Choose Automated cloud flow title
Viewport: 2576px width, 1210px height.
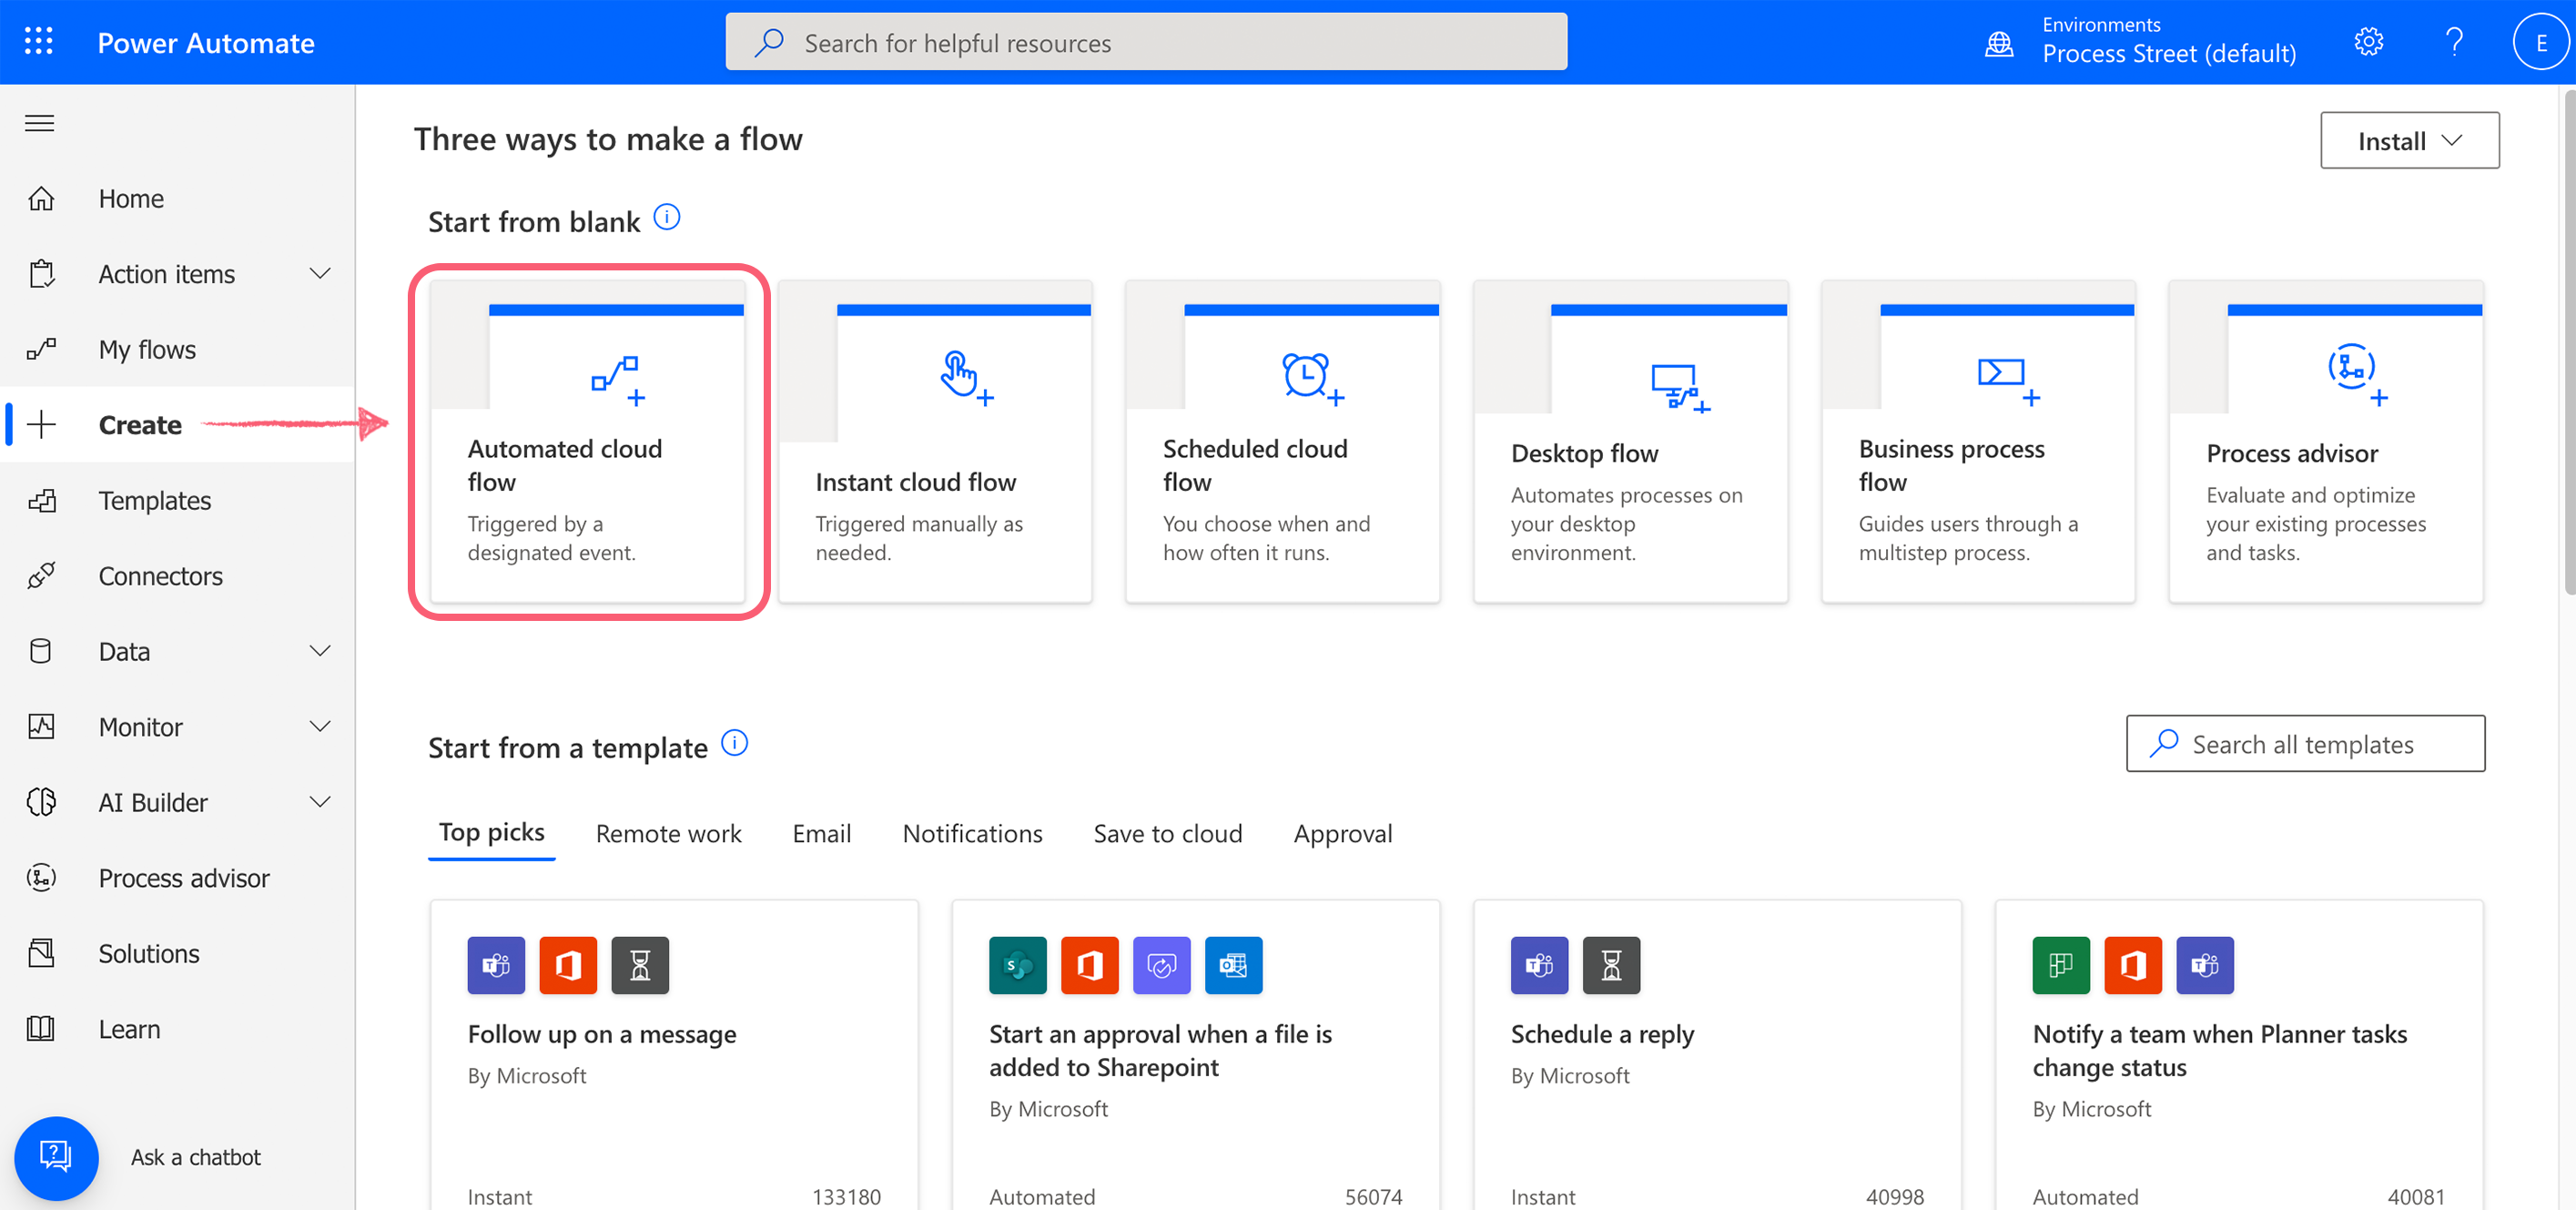click(x=564, y=465)
